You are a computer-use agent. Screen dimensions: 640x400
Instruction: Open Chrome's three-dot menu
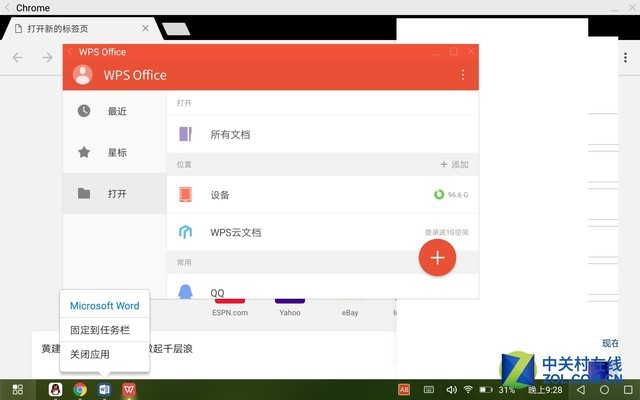(625, 58)
